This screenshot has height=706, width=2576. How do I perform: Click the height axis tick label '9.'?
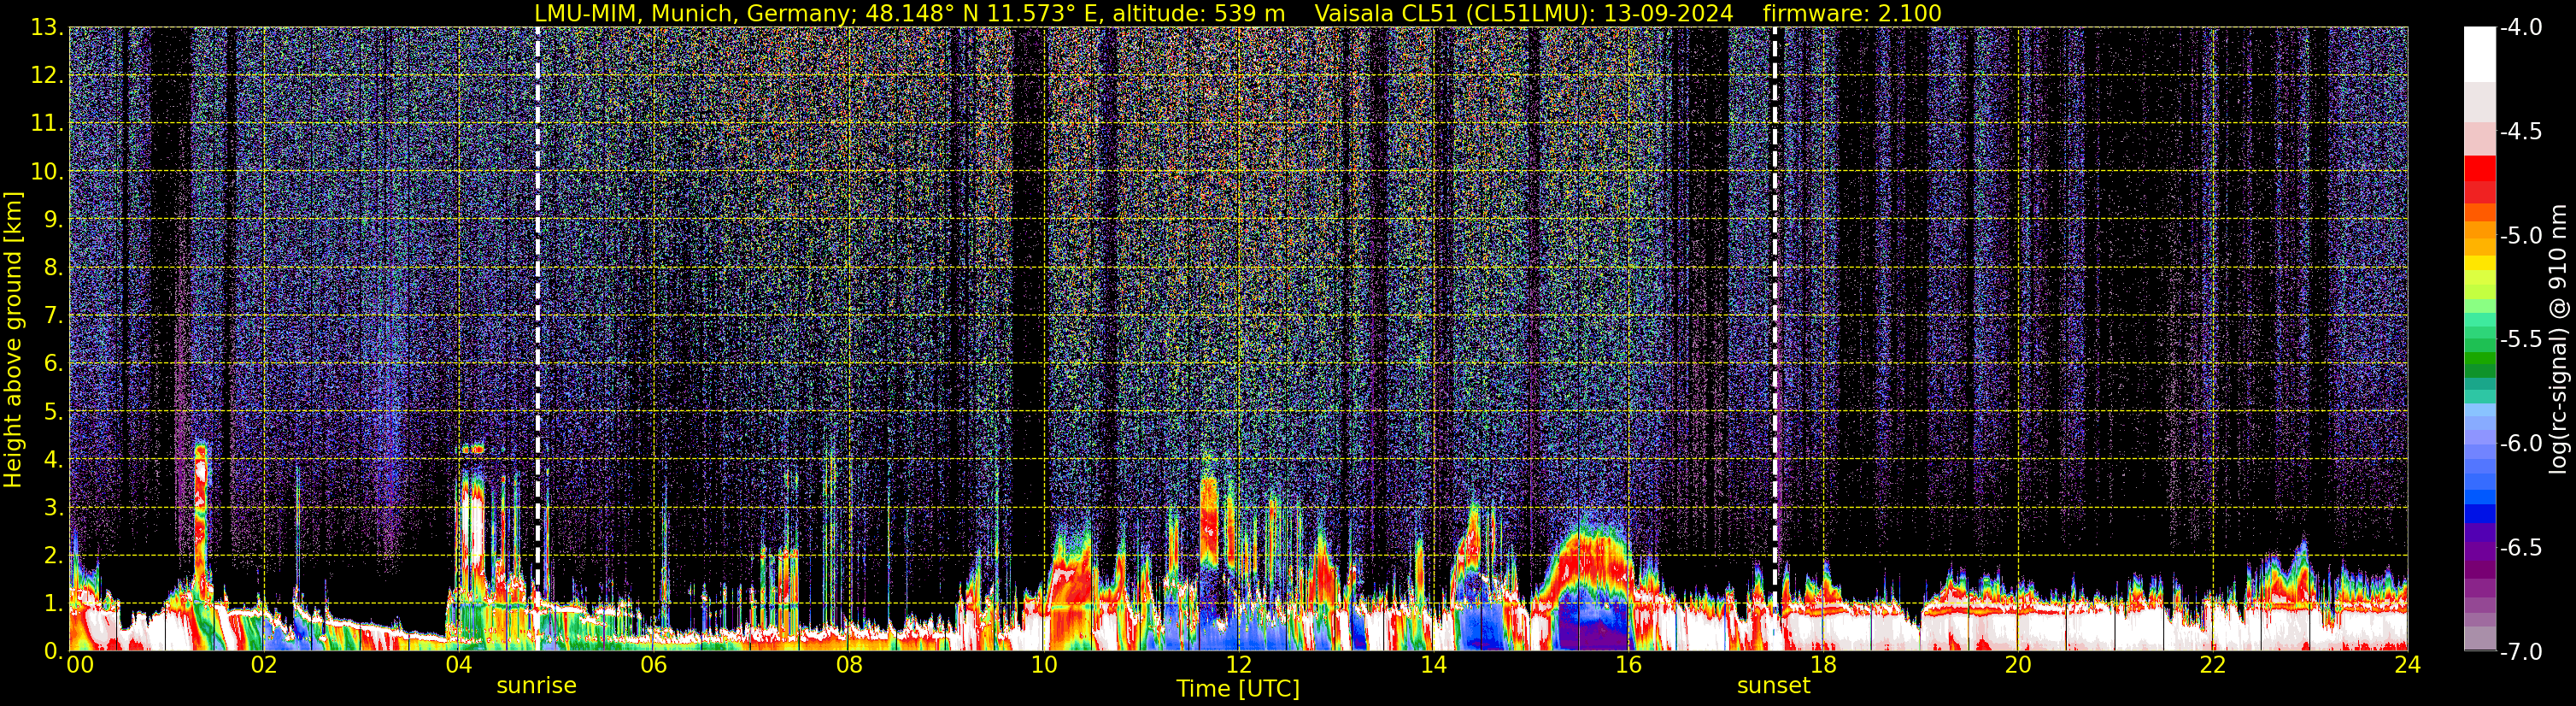pos(53,219)
